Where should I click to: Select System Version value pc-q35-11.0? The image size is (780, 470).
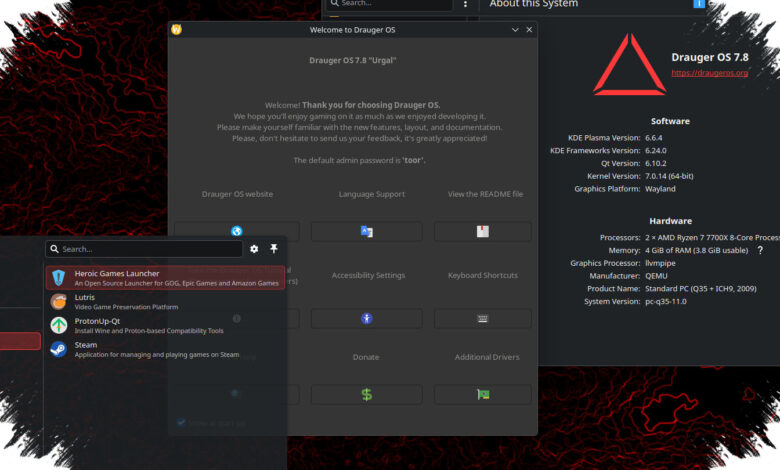(x=666, y=301)
